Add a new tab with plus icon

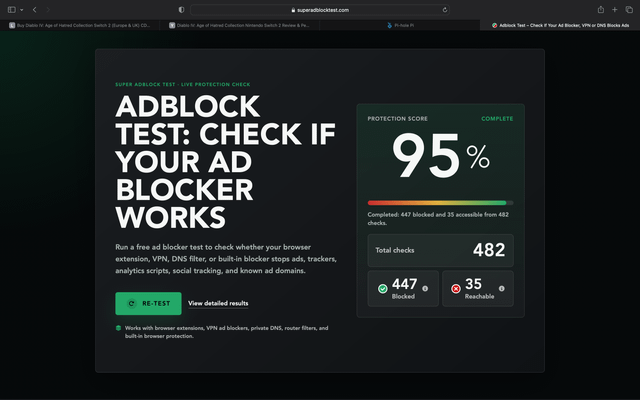click(615, 10)
